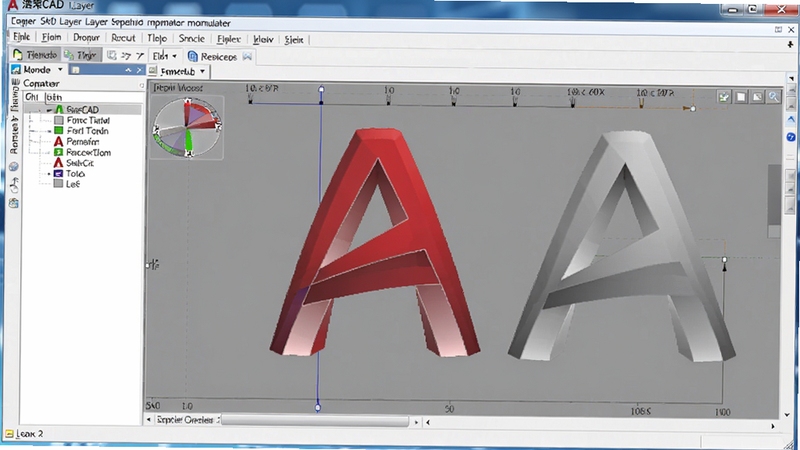Click the 'Reniceps' toolbar button
The width and height of the screenshot is (800, 450).
(213, 57)
